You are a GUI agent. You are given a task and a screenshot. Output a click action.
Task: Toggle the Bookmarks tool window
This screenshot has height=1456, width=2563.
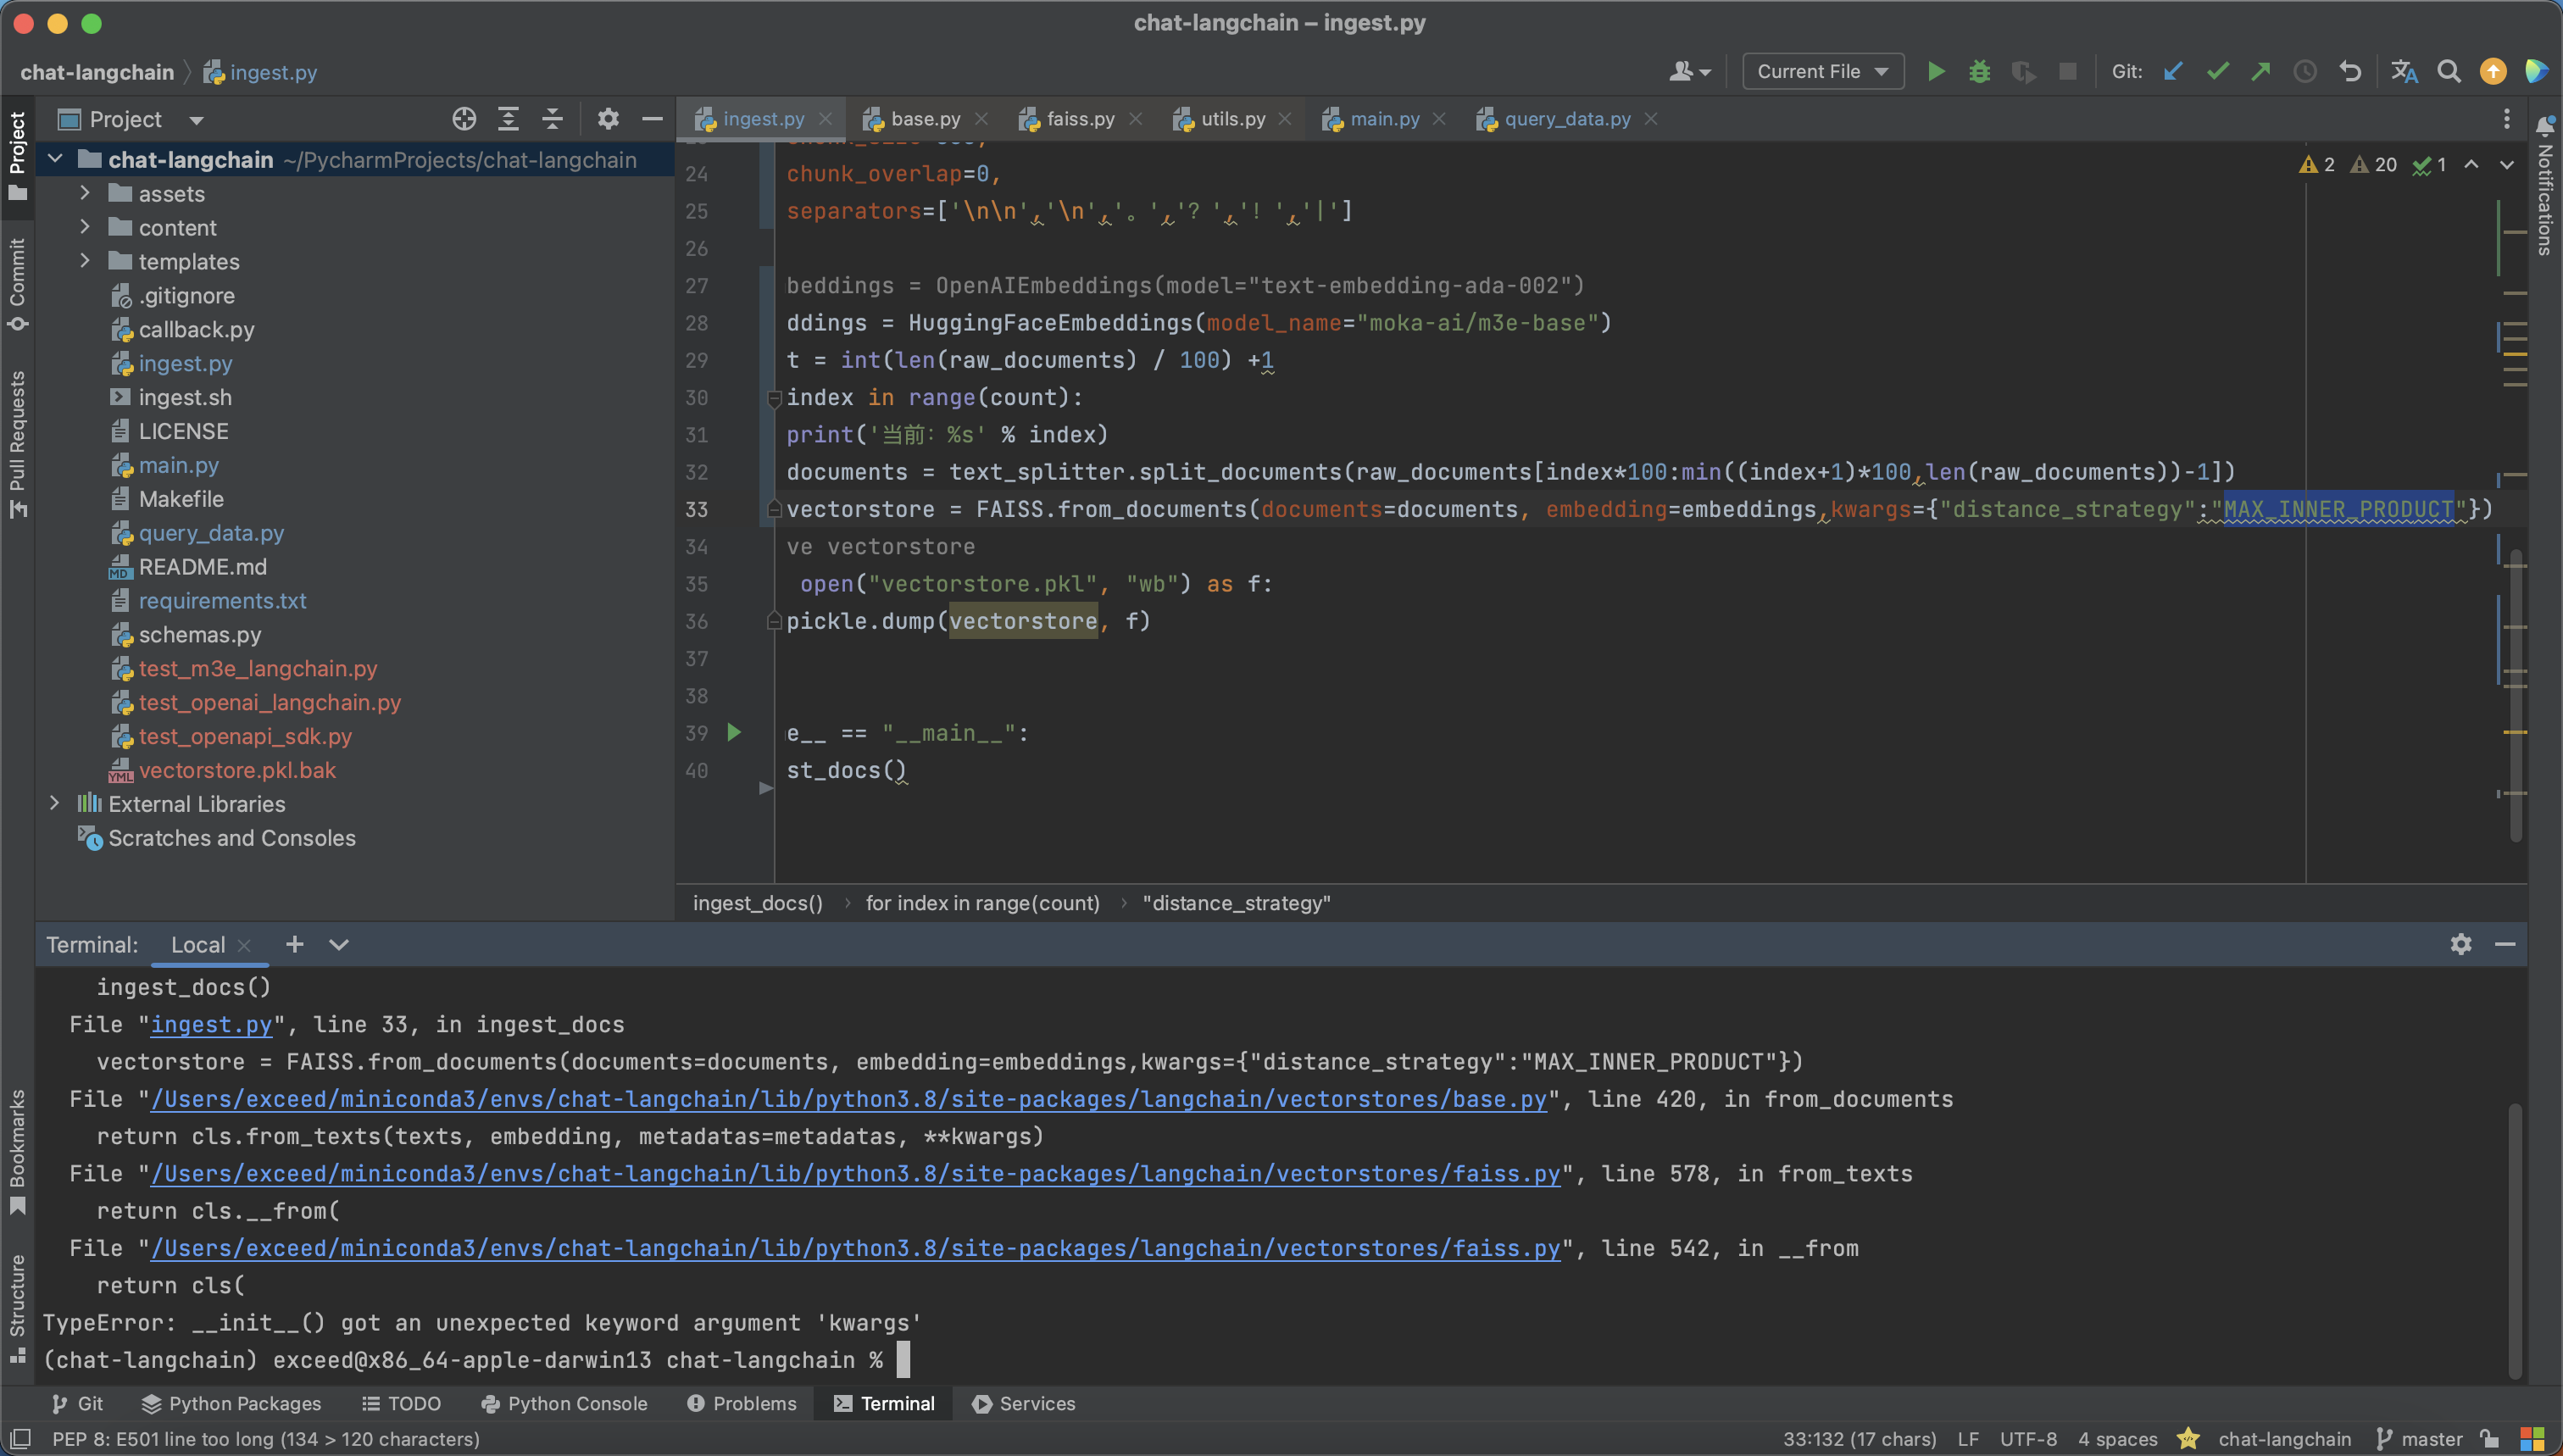(x=17, y=1150)
